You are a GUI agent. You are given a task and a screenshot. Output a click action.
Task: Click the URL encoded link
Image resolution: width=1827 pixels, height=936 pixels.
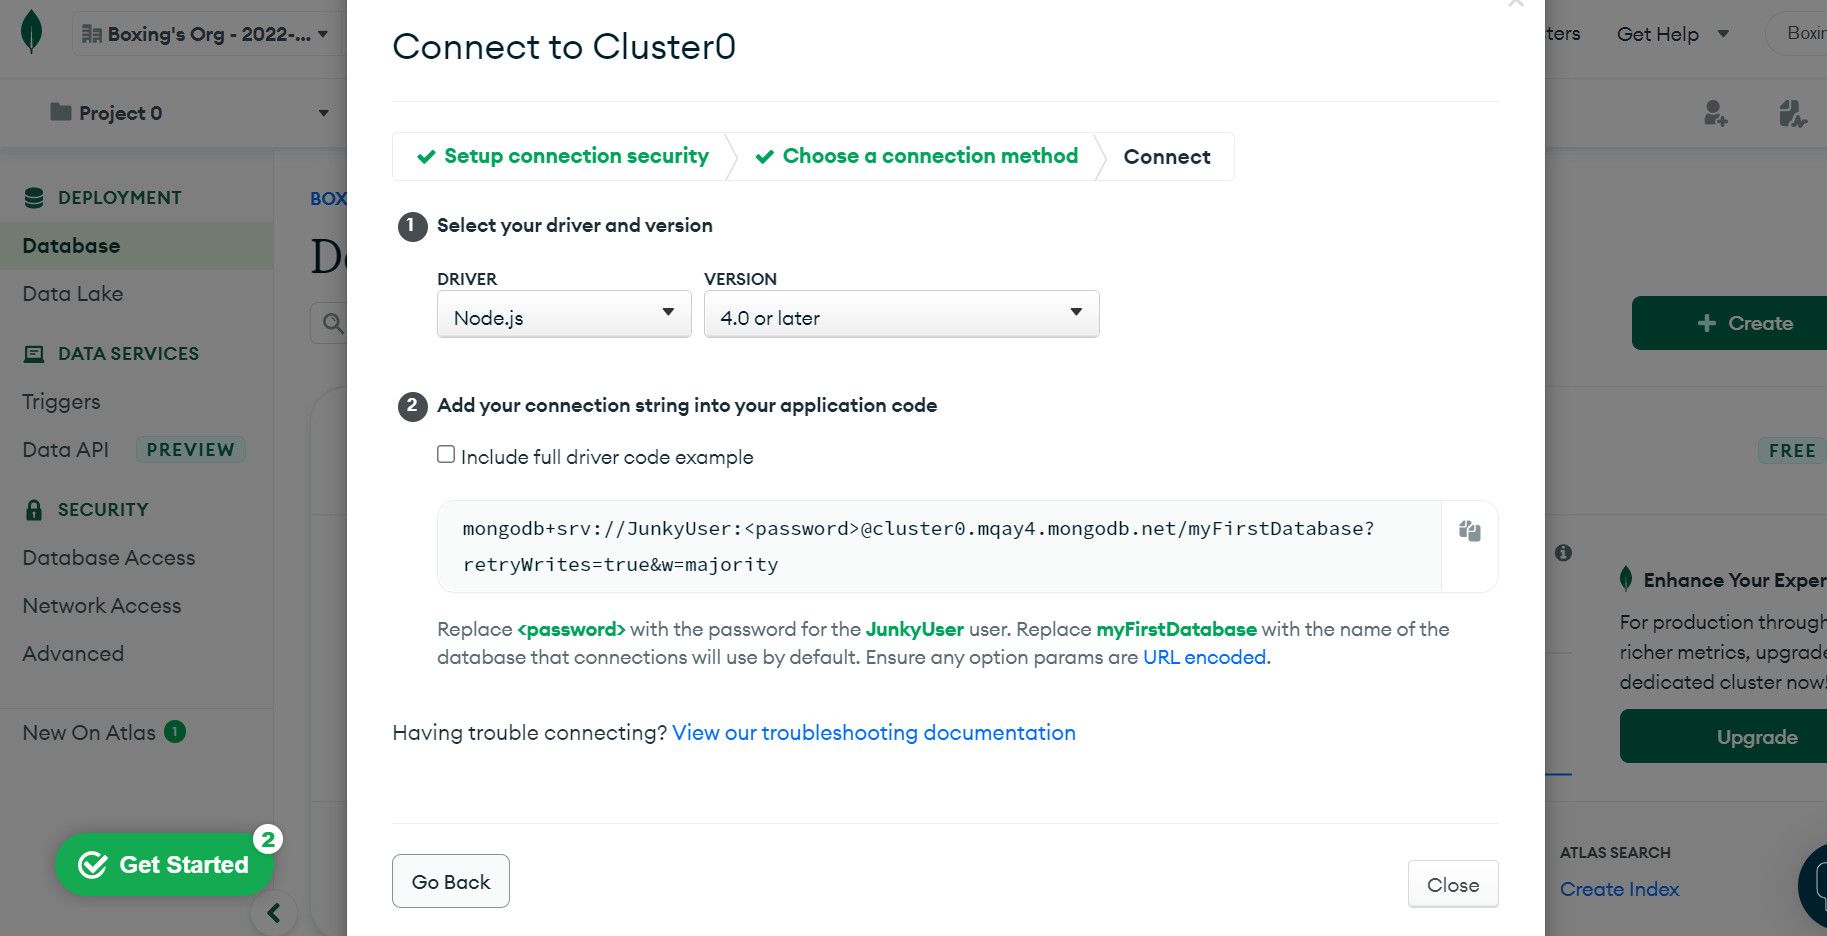pyautogui.click(x=1204, y=657)
